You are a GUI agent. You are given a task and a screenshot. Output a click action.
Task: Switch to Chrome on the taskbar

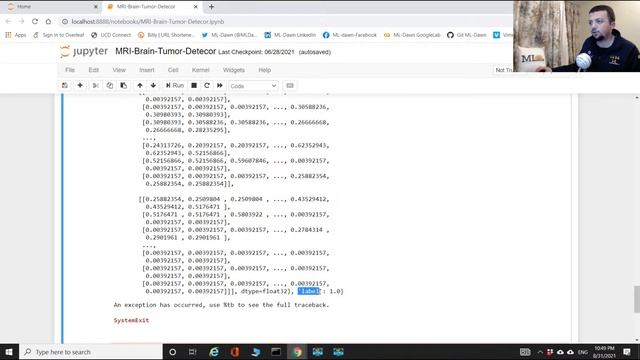[297, 352]
